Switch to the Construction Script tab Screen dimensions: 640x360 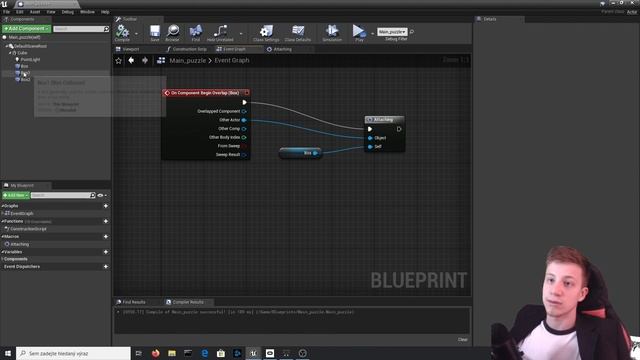click(189, 49)
